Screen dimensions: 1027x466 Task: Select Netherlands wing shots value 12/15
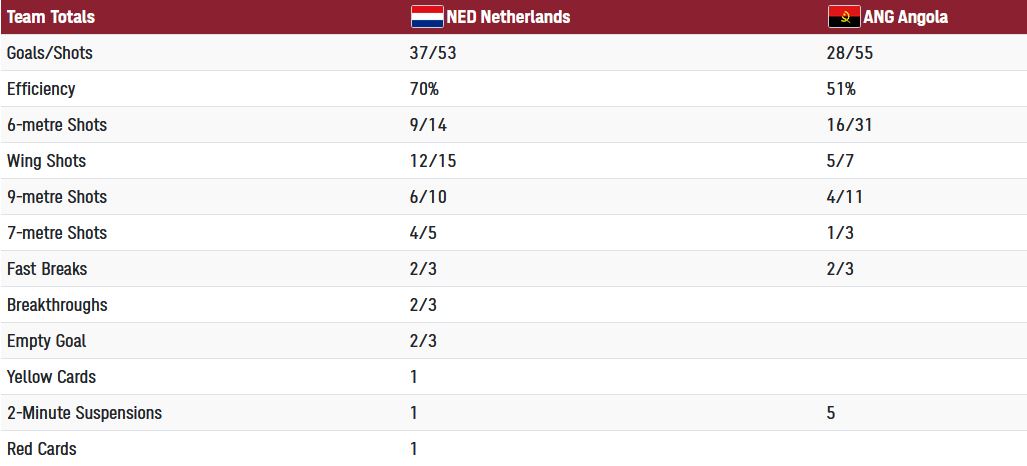click(x=433, y=161)
